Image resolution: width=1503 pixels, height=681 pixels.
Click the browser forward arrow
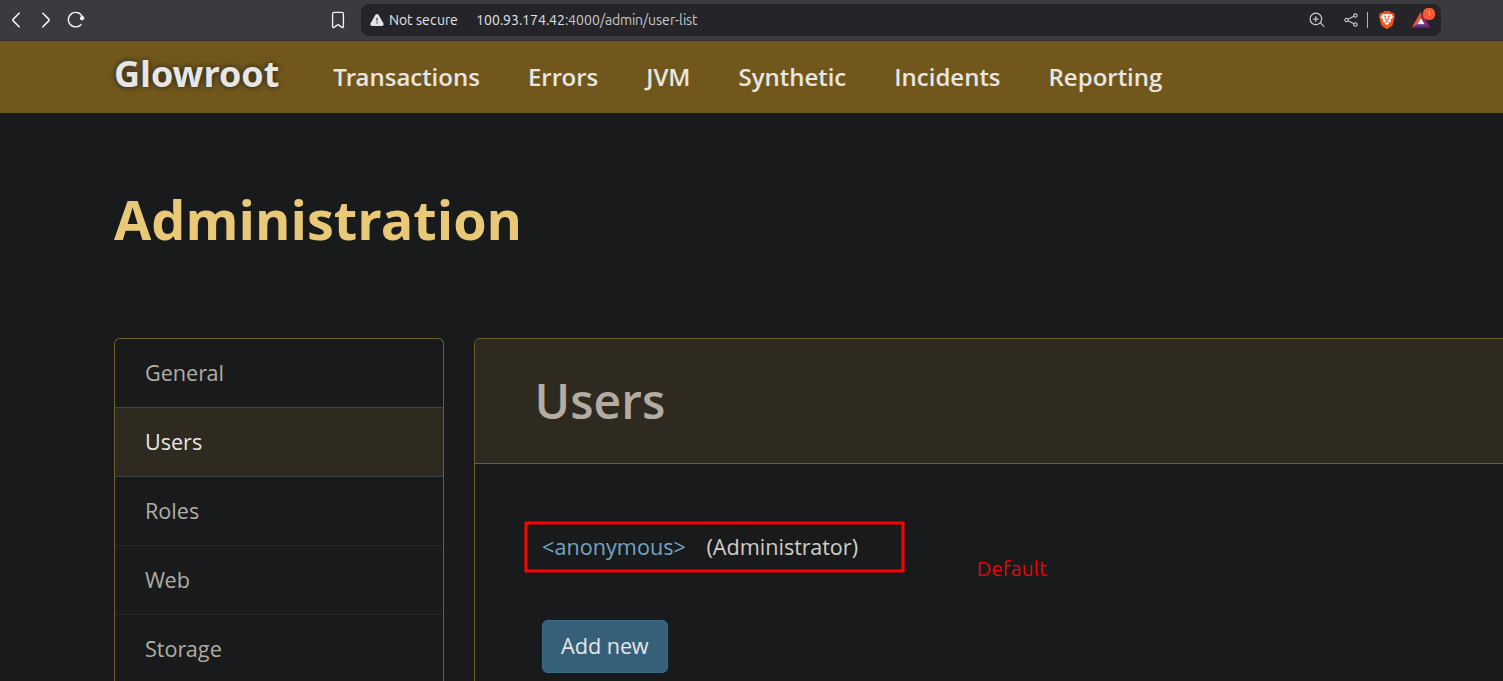(45, 20)
